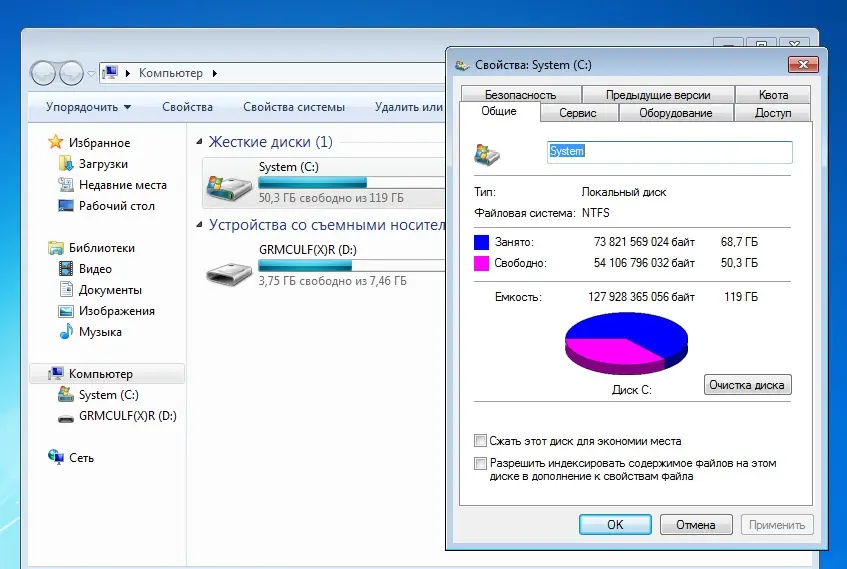Click the disk usage pie chart

click(x=626, y=343)
